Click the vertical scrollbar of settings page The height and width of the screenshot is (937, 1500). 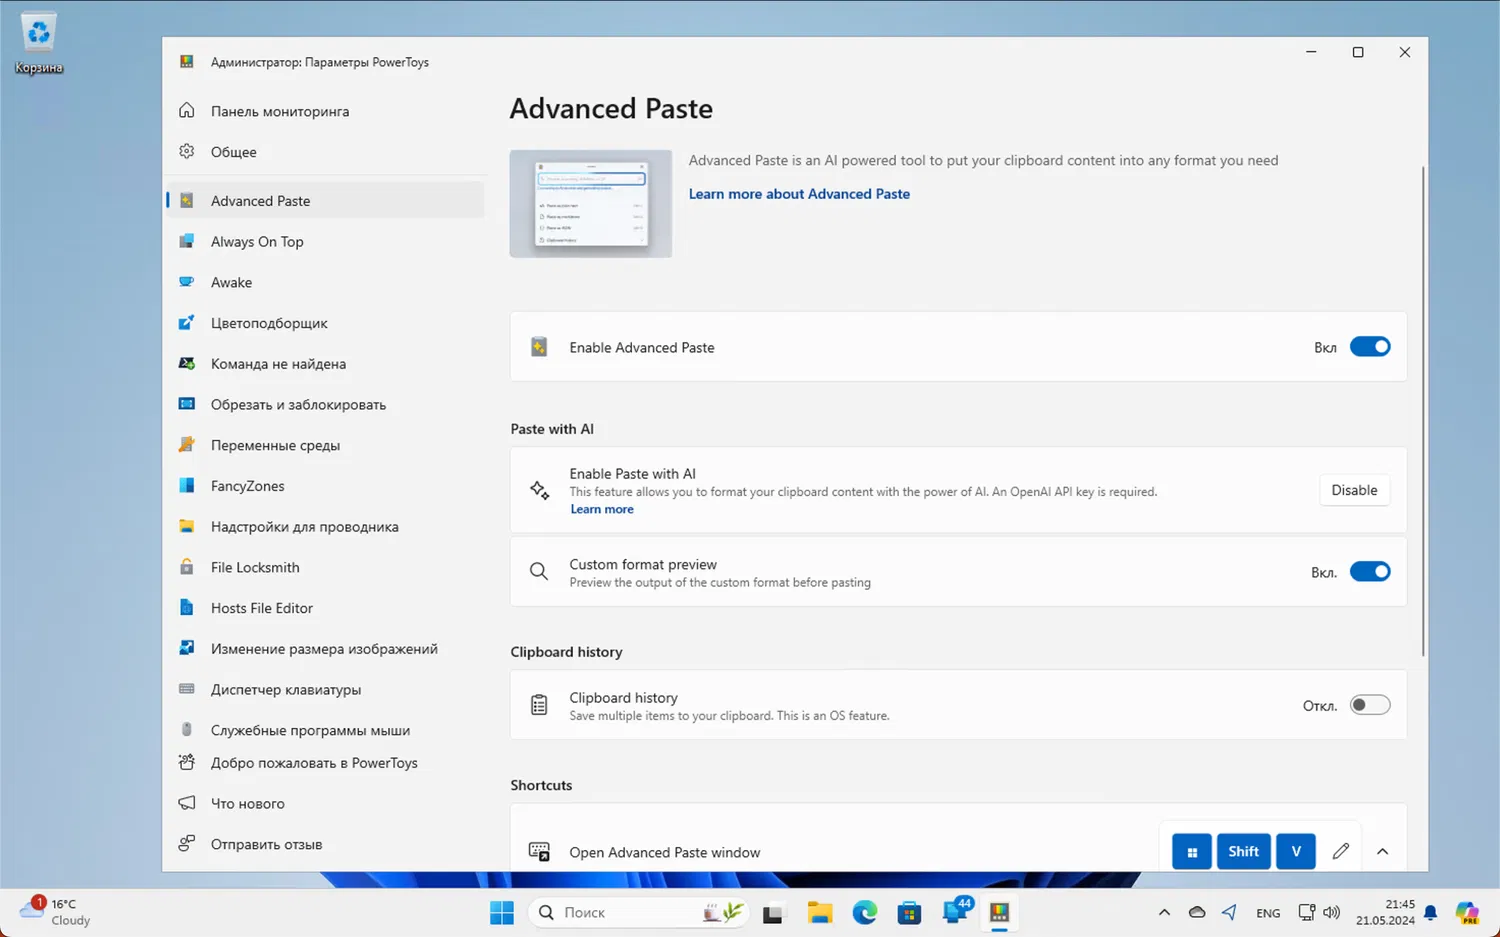click(x=1422, y=410)
